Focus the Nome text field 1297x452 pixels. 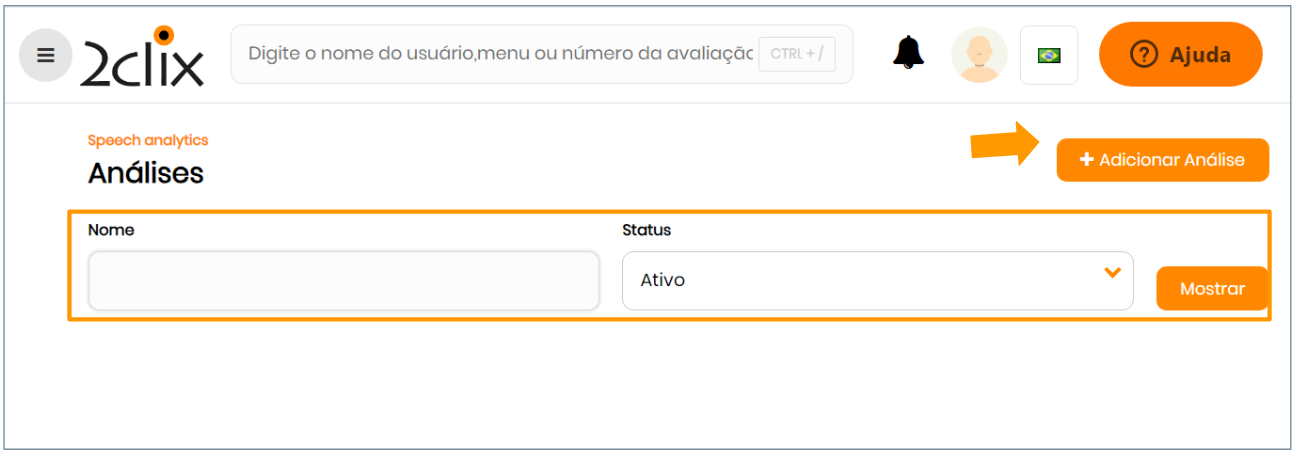(343, 280)
